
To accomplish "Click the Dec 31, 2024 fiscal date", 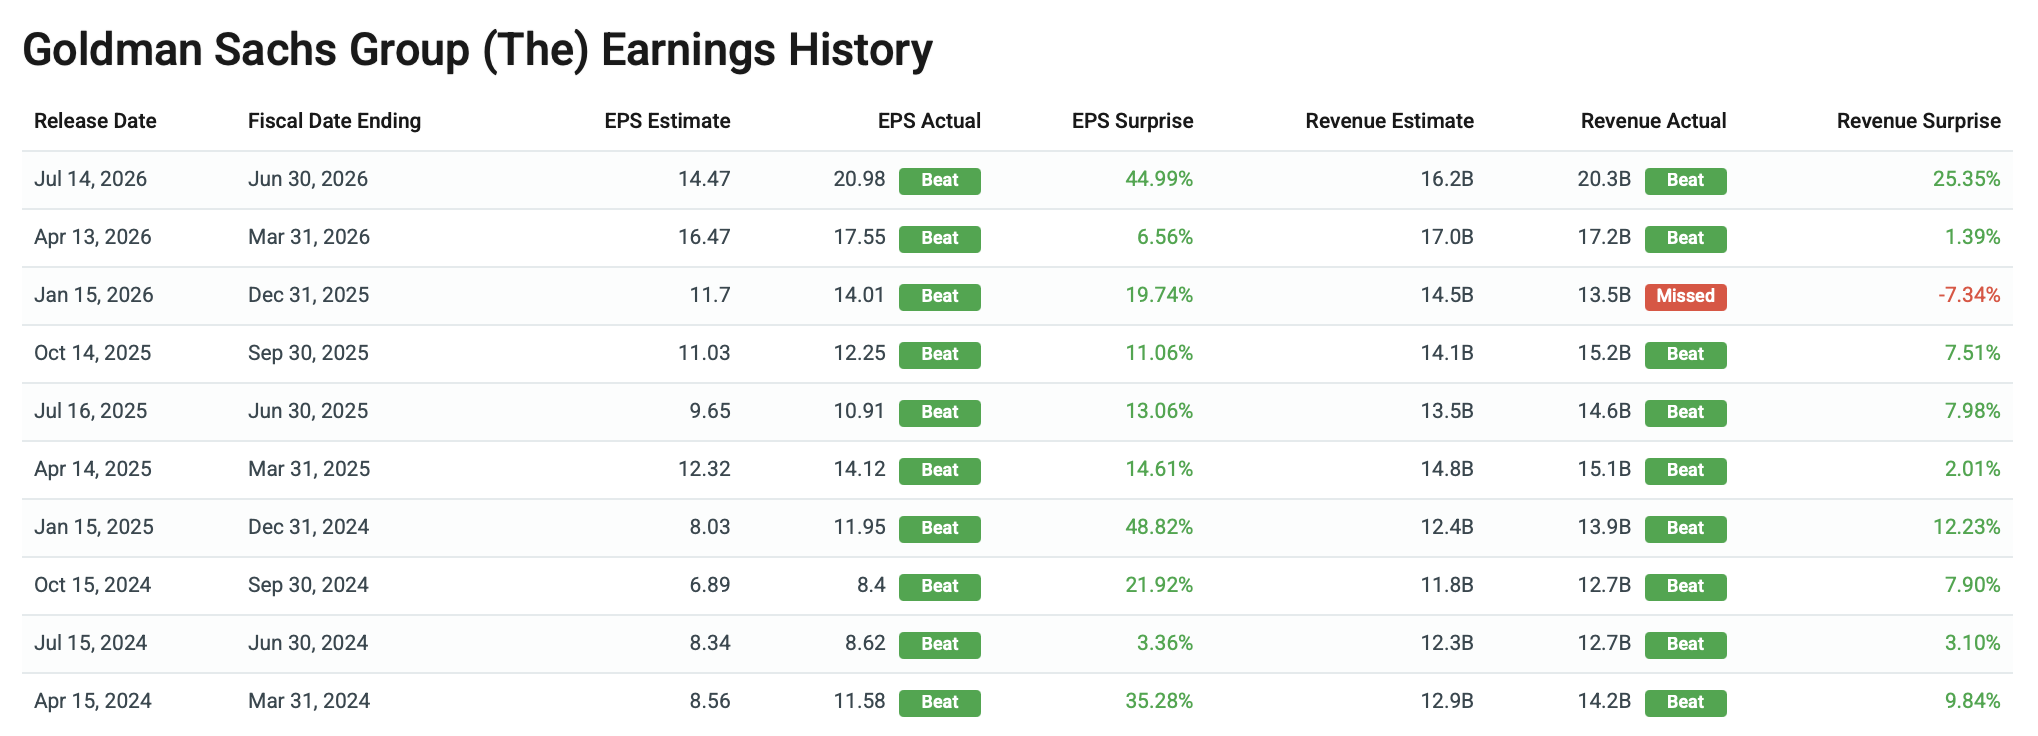I will pos(308,527).
